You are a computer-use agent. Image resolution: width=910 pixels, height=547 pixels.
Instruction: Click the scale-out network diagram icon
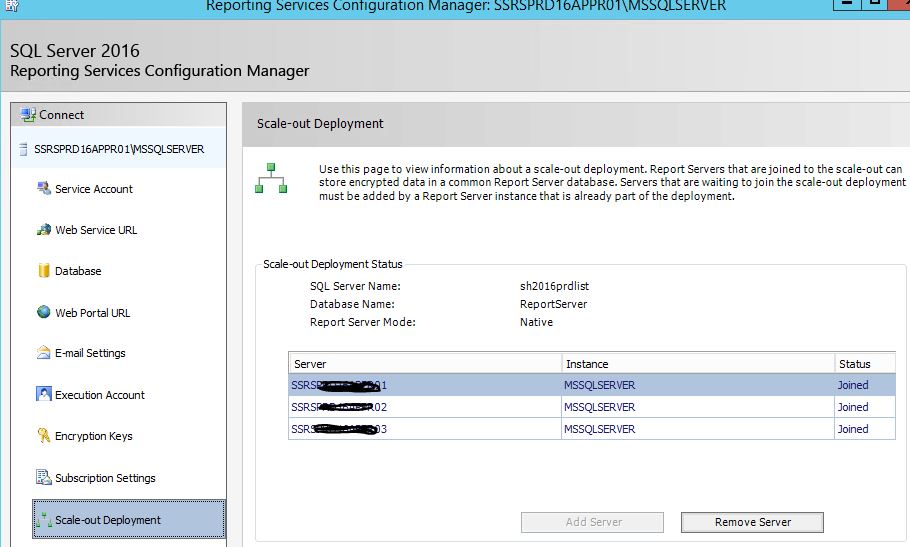(271, 178)
